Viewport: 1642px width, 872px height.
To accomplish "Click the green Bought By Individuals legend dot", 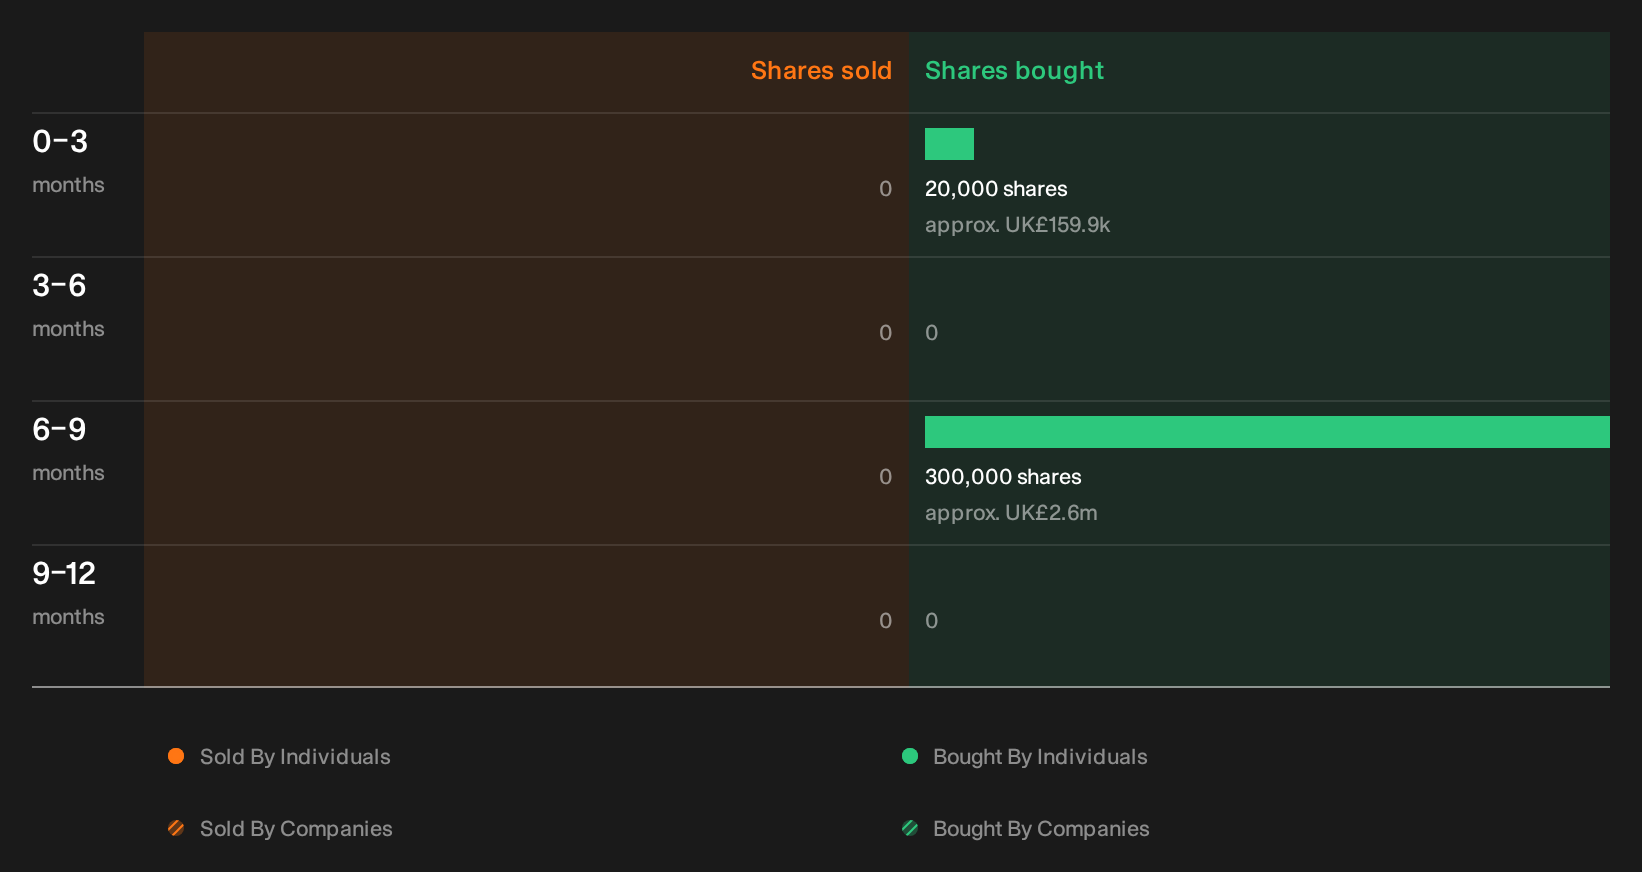I will [x=910, y=756].
